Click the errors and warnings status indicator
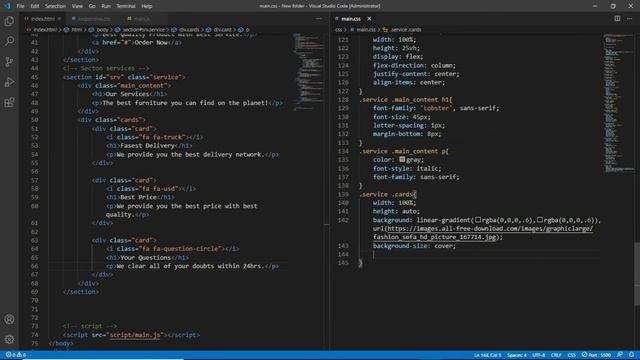This screenshot has width=640, height=360. (16, 355)
